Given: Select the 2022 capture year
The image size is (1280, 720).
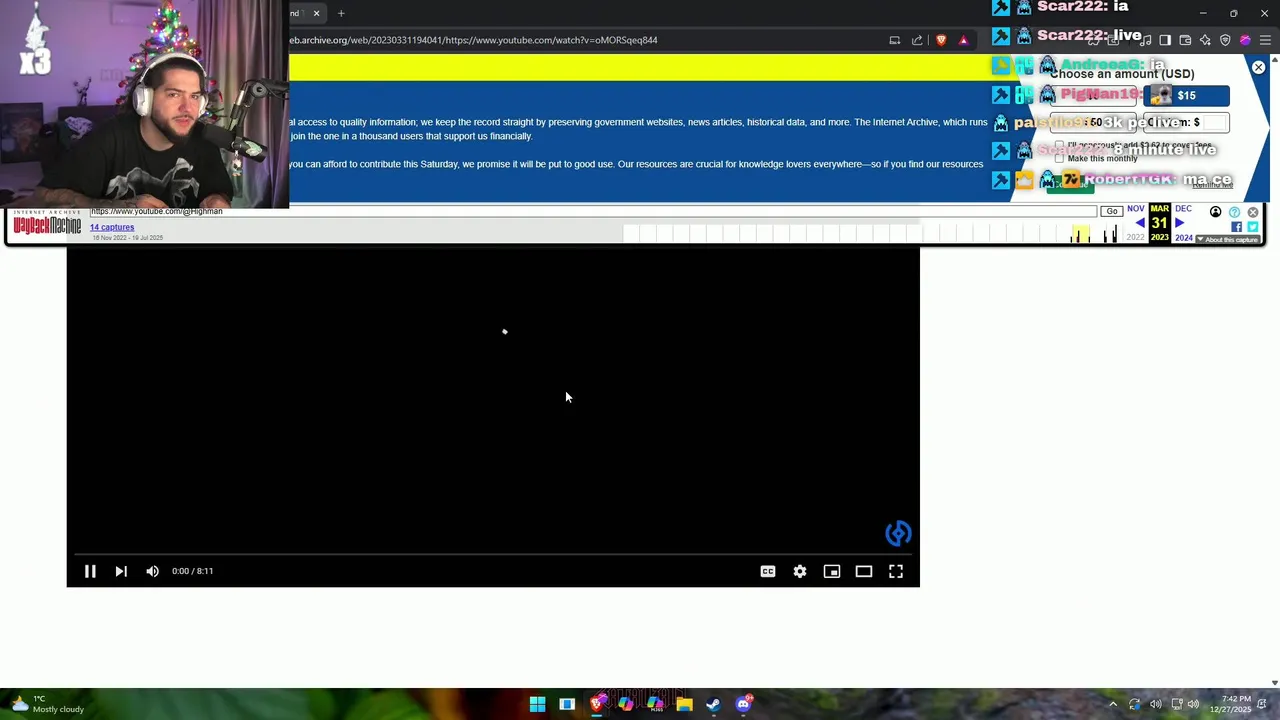Looking at the screenshot, I should 1135,238.
